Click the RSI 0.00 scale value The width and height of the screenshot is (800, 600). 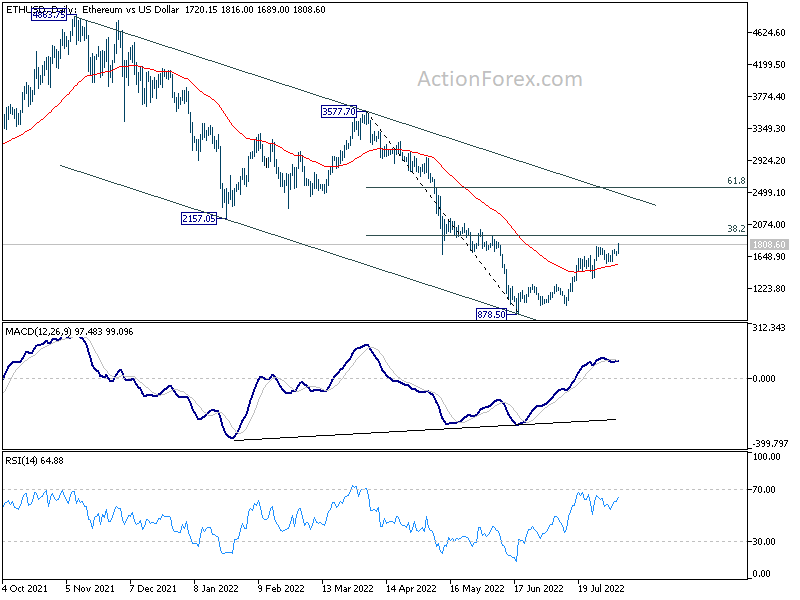762,574
